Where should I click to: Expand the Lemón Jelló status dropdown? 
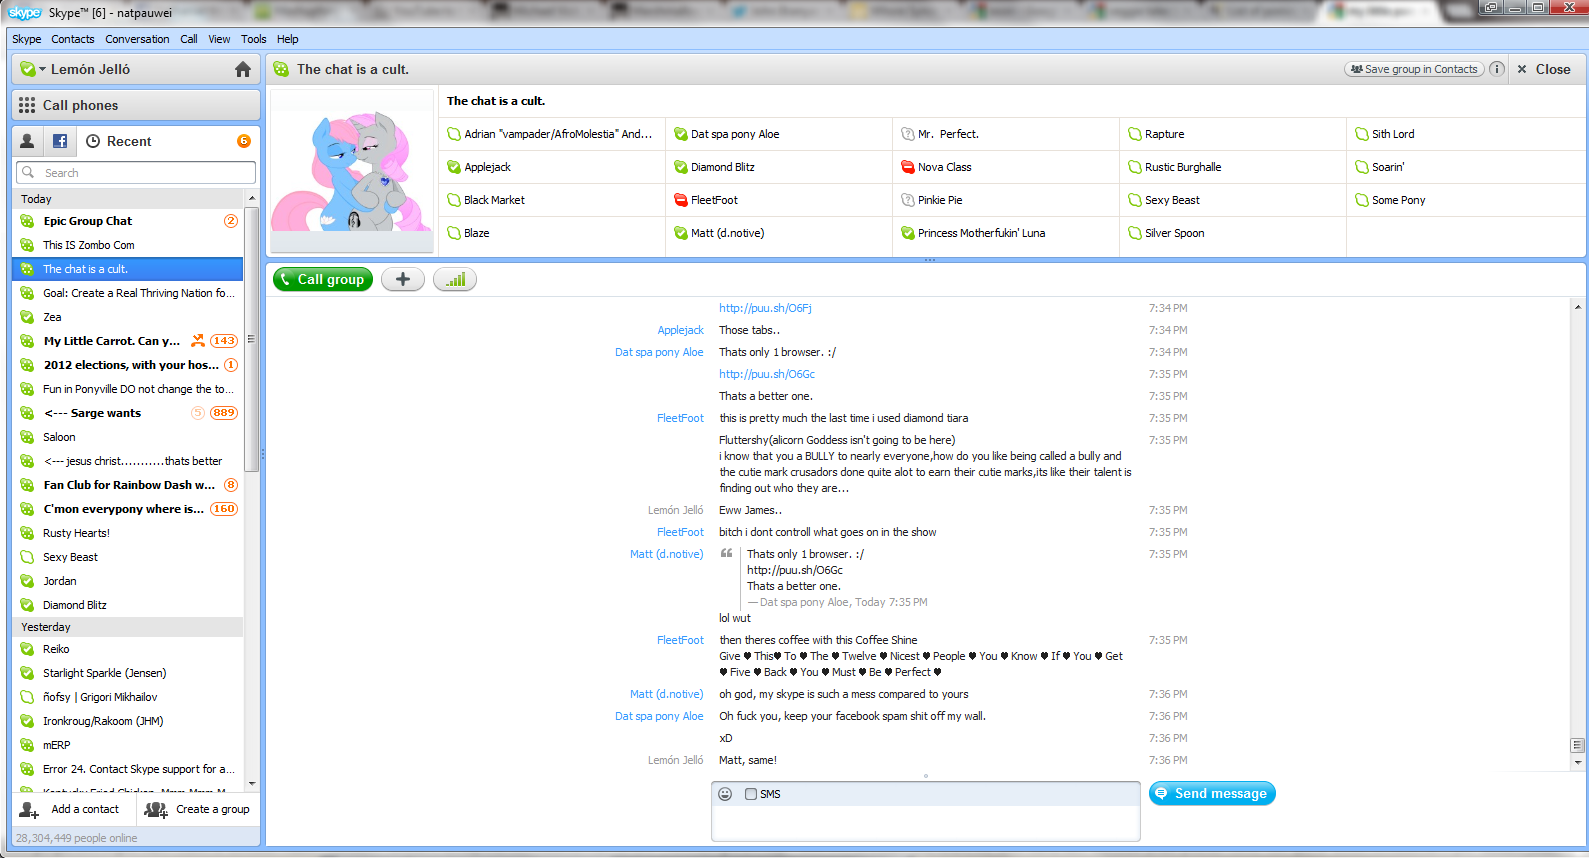(x=43, y=69)
